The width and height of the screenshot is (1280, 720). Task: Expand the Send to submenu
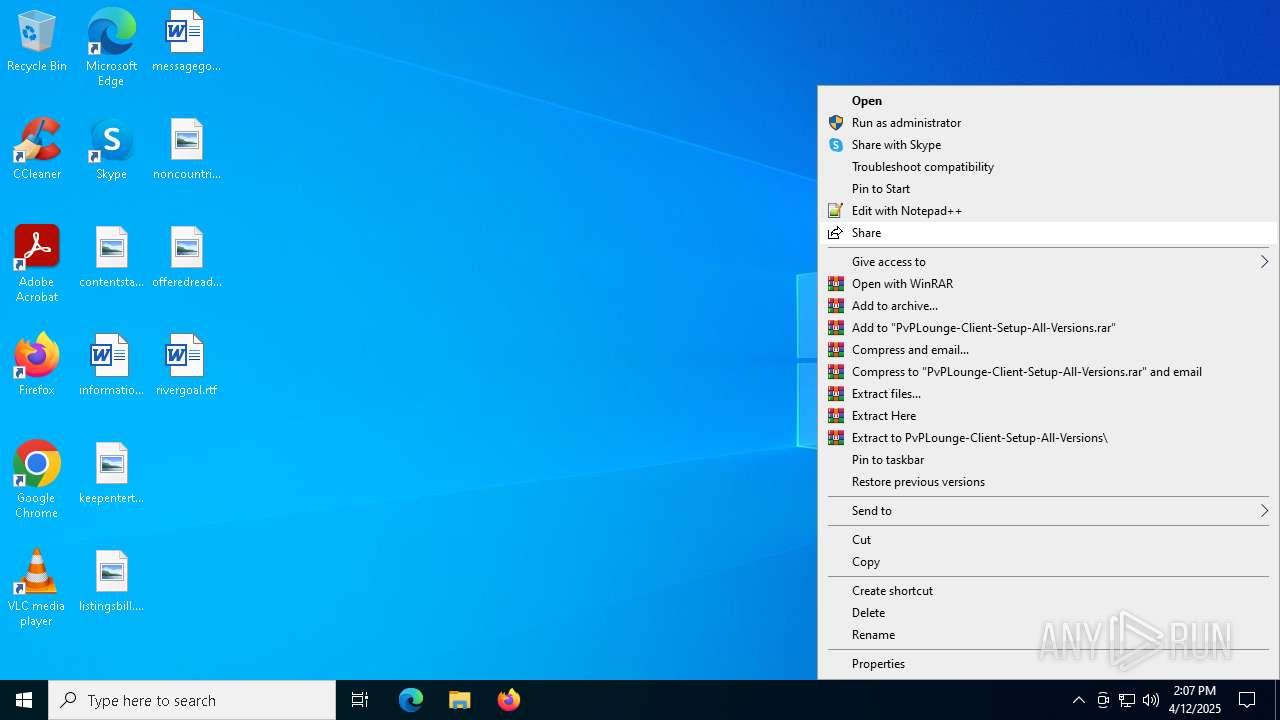tap(1048, 510)
